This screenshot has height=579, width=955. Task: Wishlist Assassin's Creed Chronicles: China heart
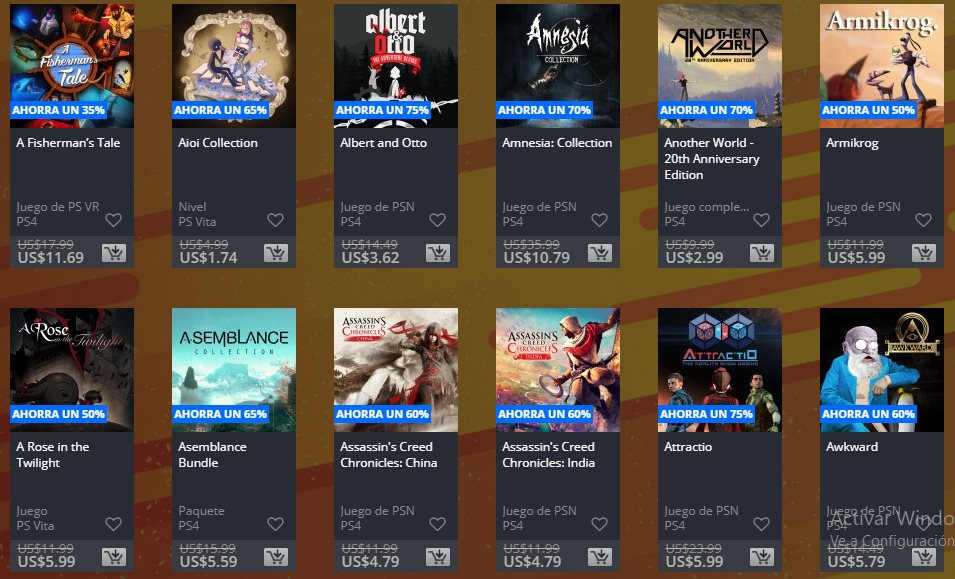[437, 524]
